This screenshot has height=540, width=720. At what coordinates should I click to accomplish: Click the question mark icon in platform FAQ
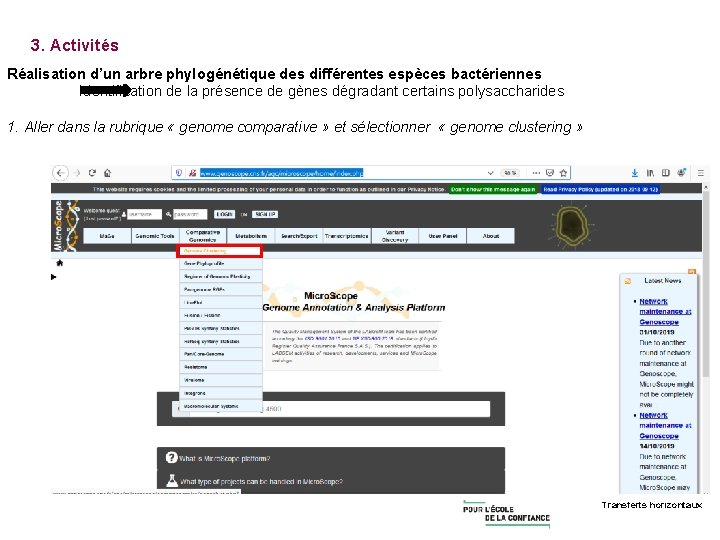(171, 458)
